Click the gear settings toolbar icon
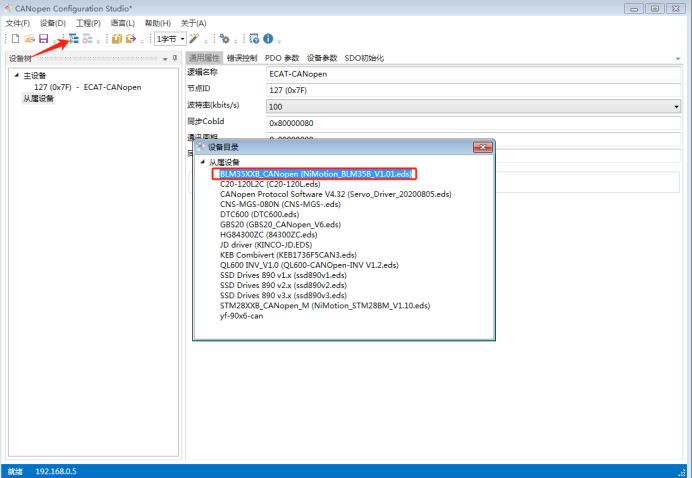This screenshot has width=692, height=478. click(225, 39)
